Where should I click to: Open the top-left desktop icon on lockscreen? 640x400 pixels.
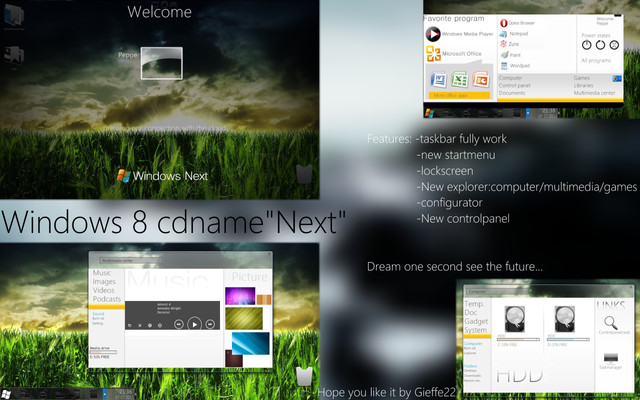click(13, 16)
